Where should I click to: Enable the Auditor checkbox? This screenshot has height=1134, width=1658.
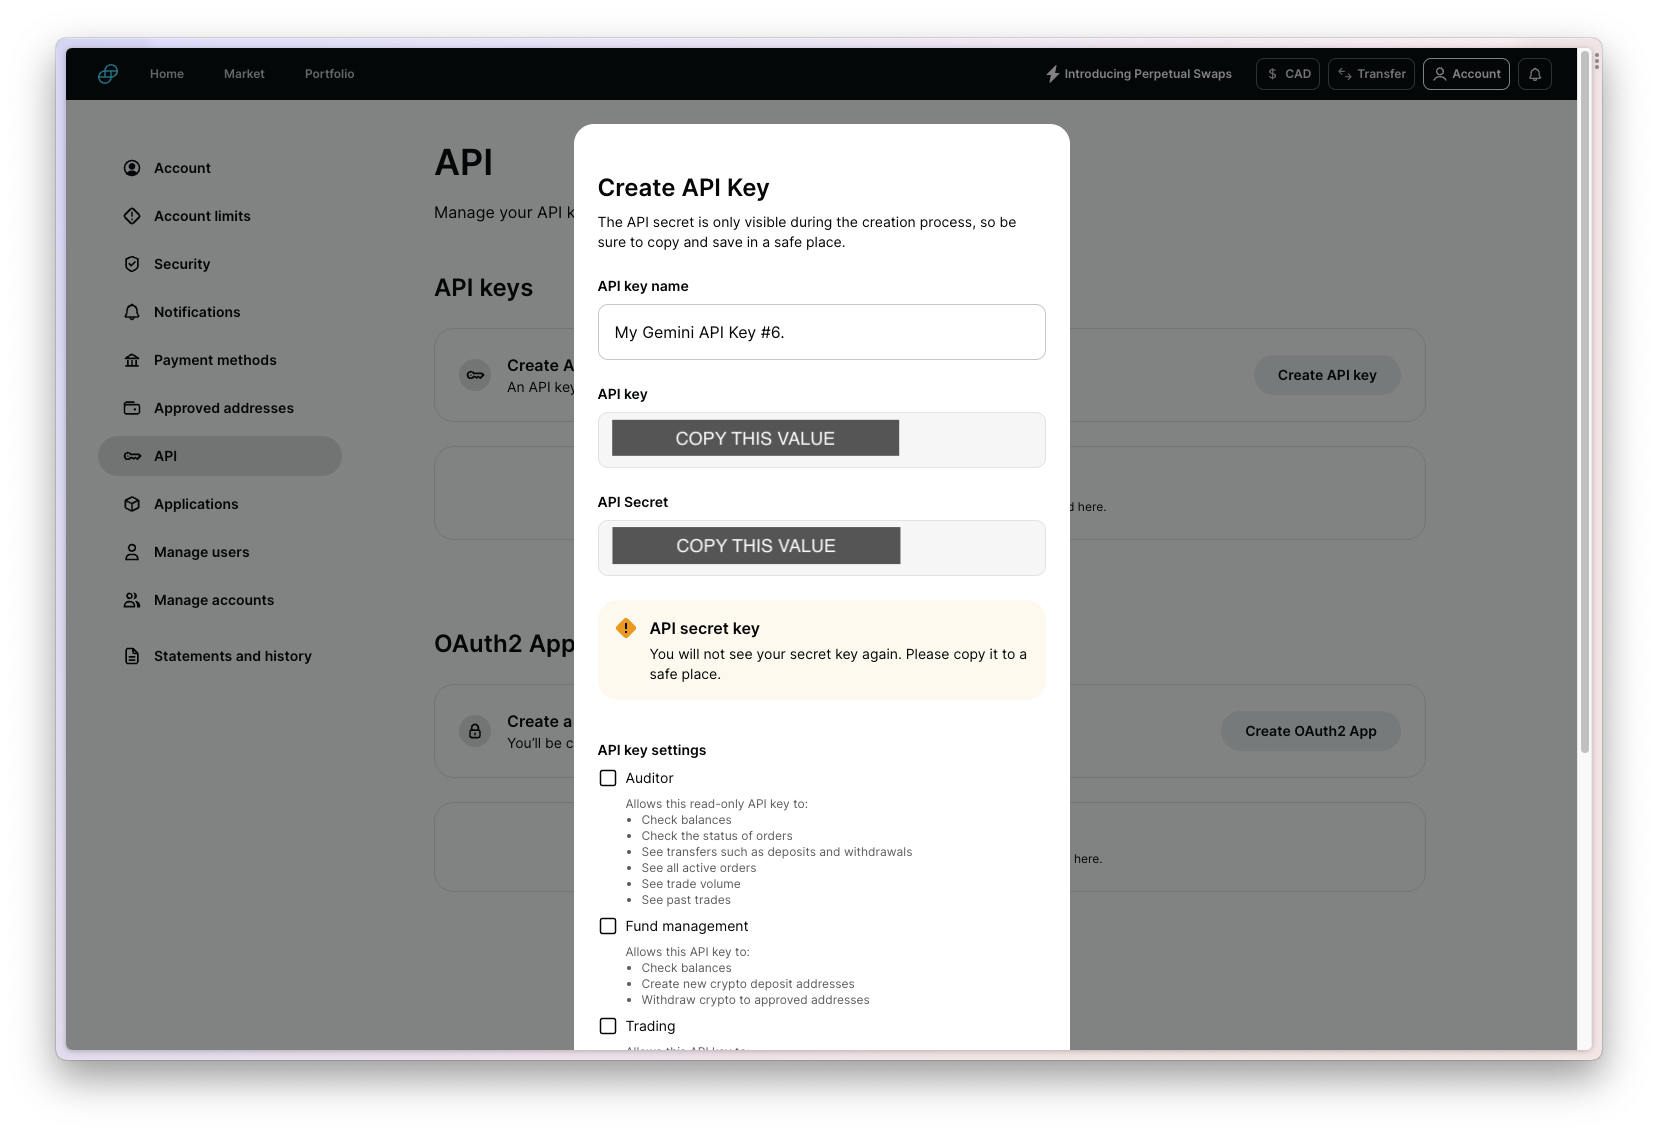[608, 778]
